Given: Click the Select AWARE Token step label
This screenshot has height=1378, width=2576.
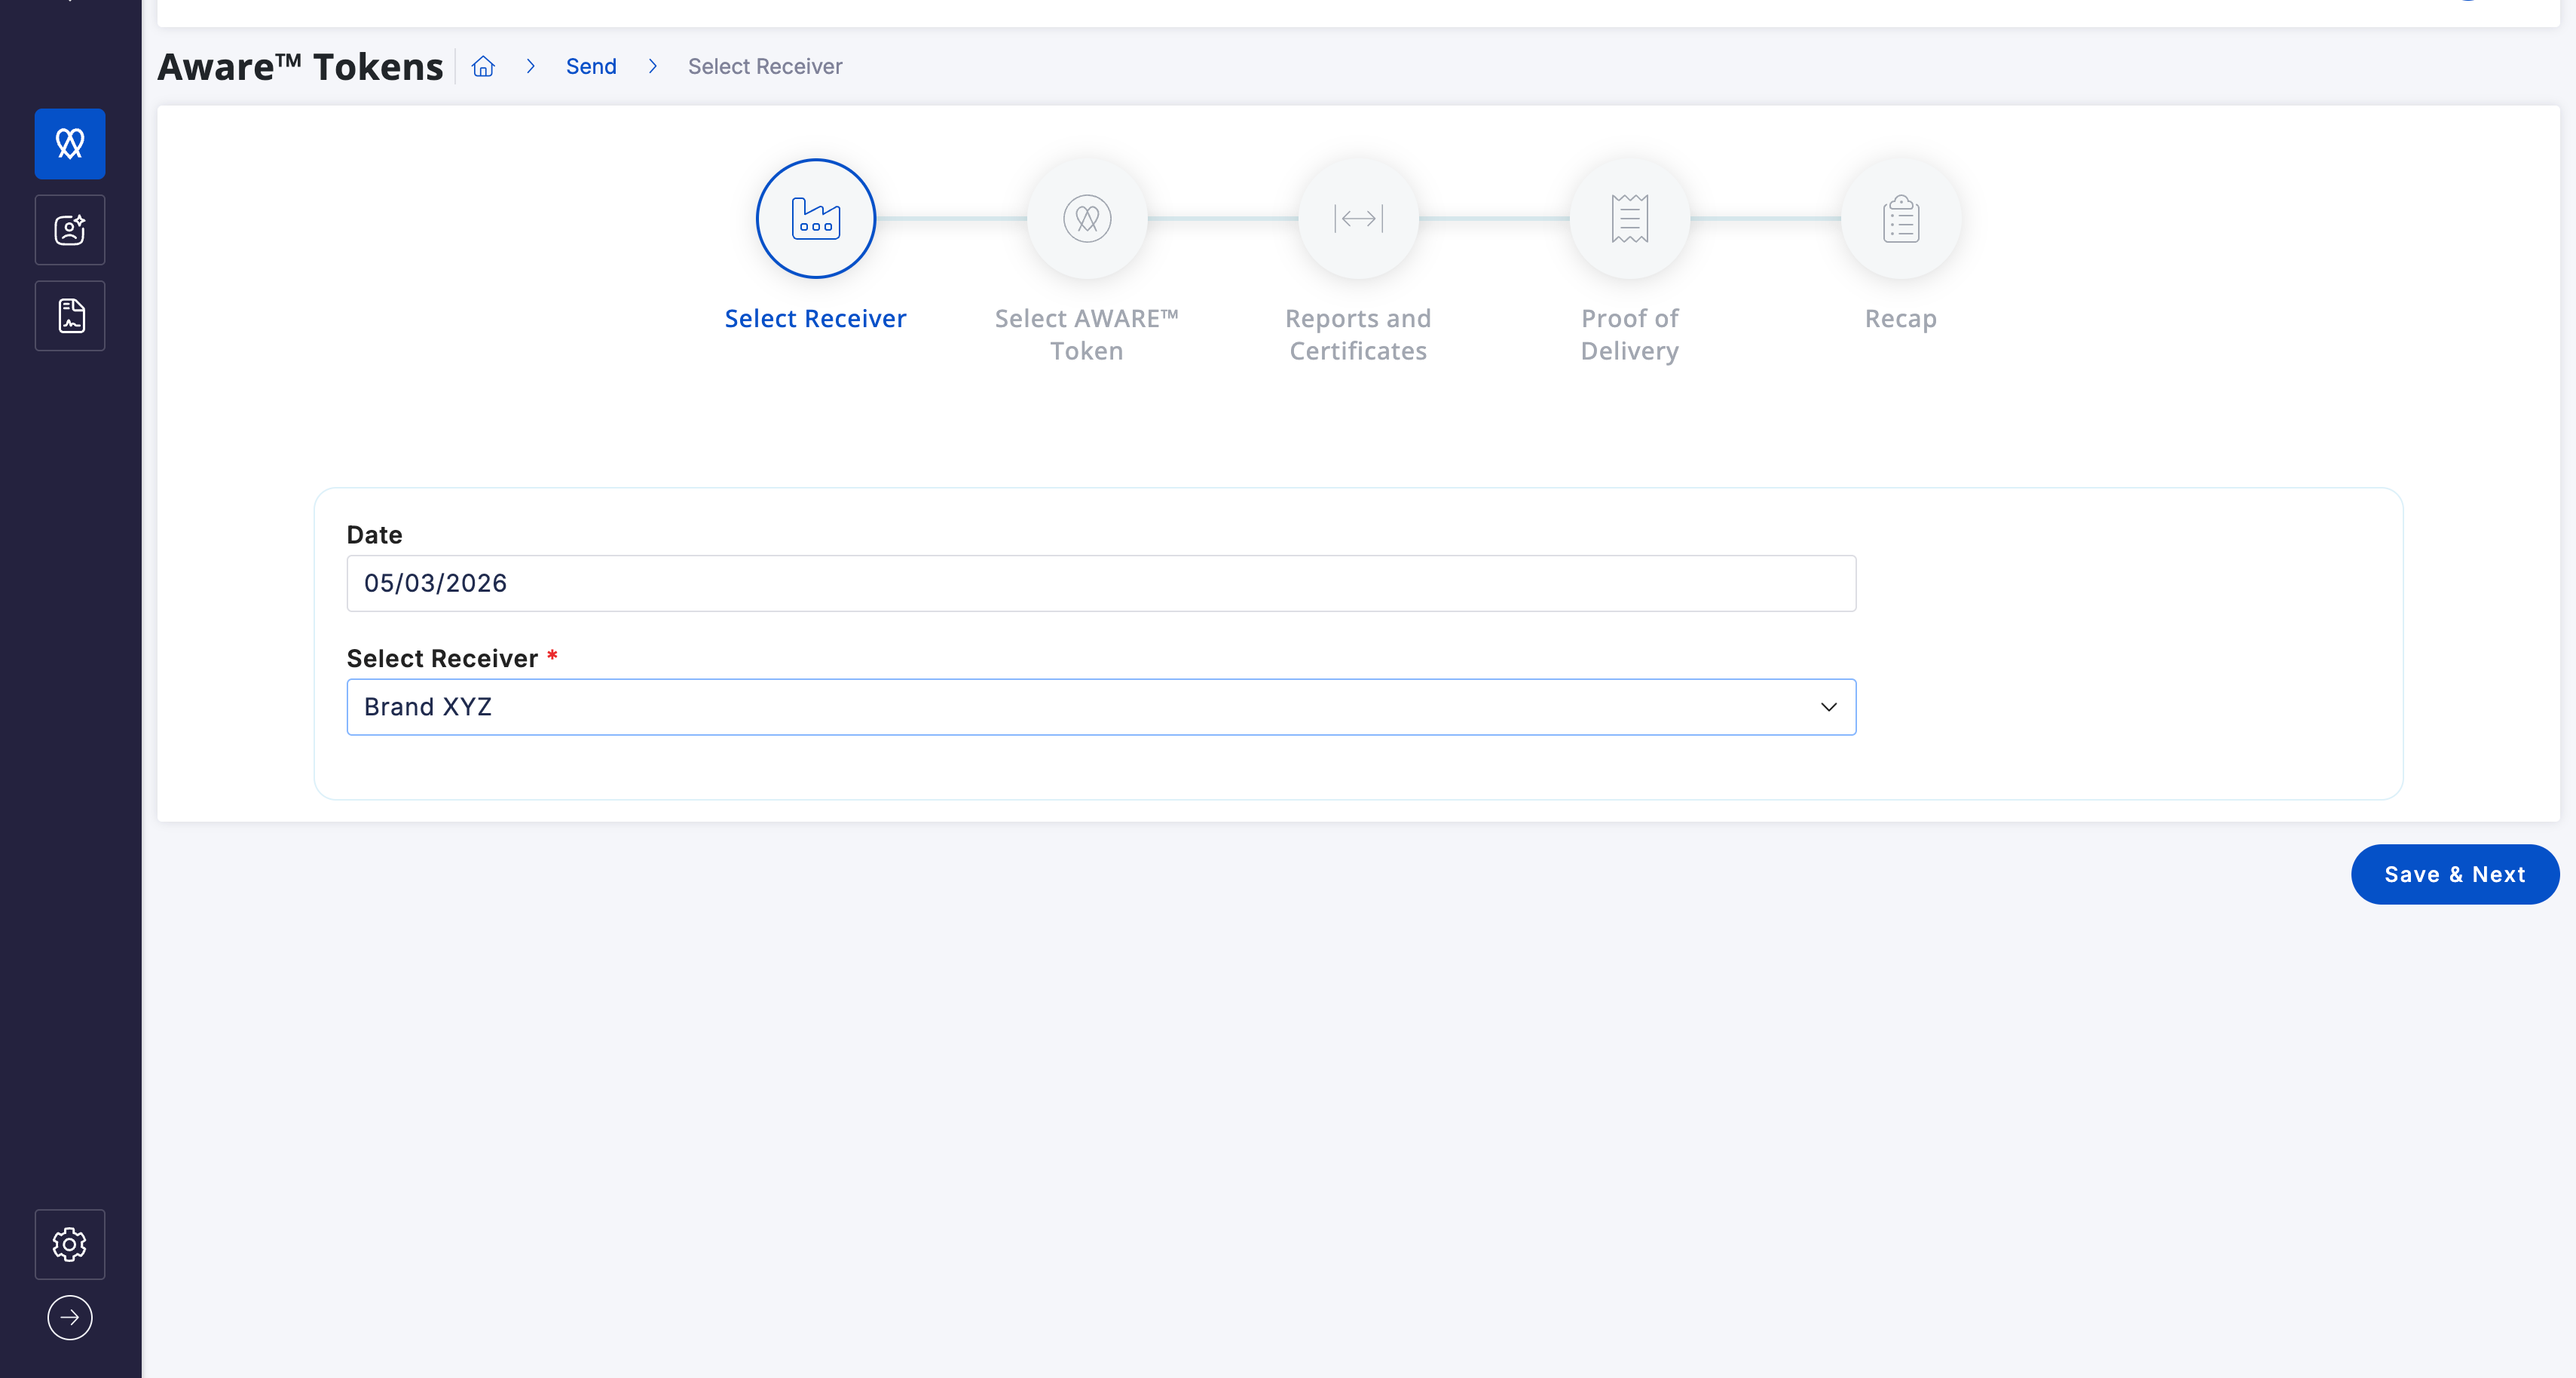Looking at the screenshot, I should tap(1087, 334).
